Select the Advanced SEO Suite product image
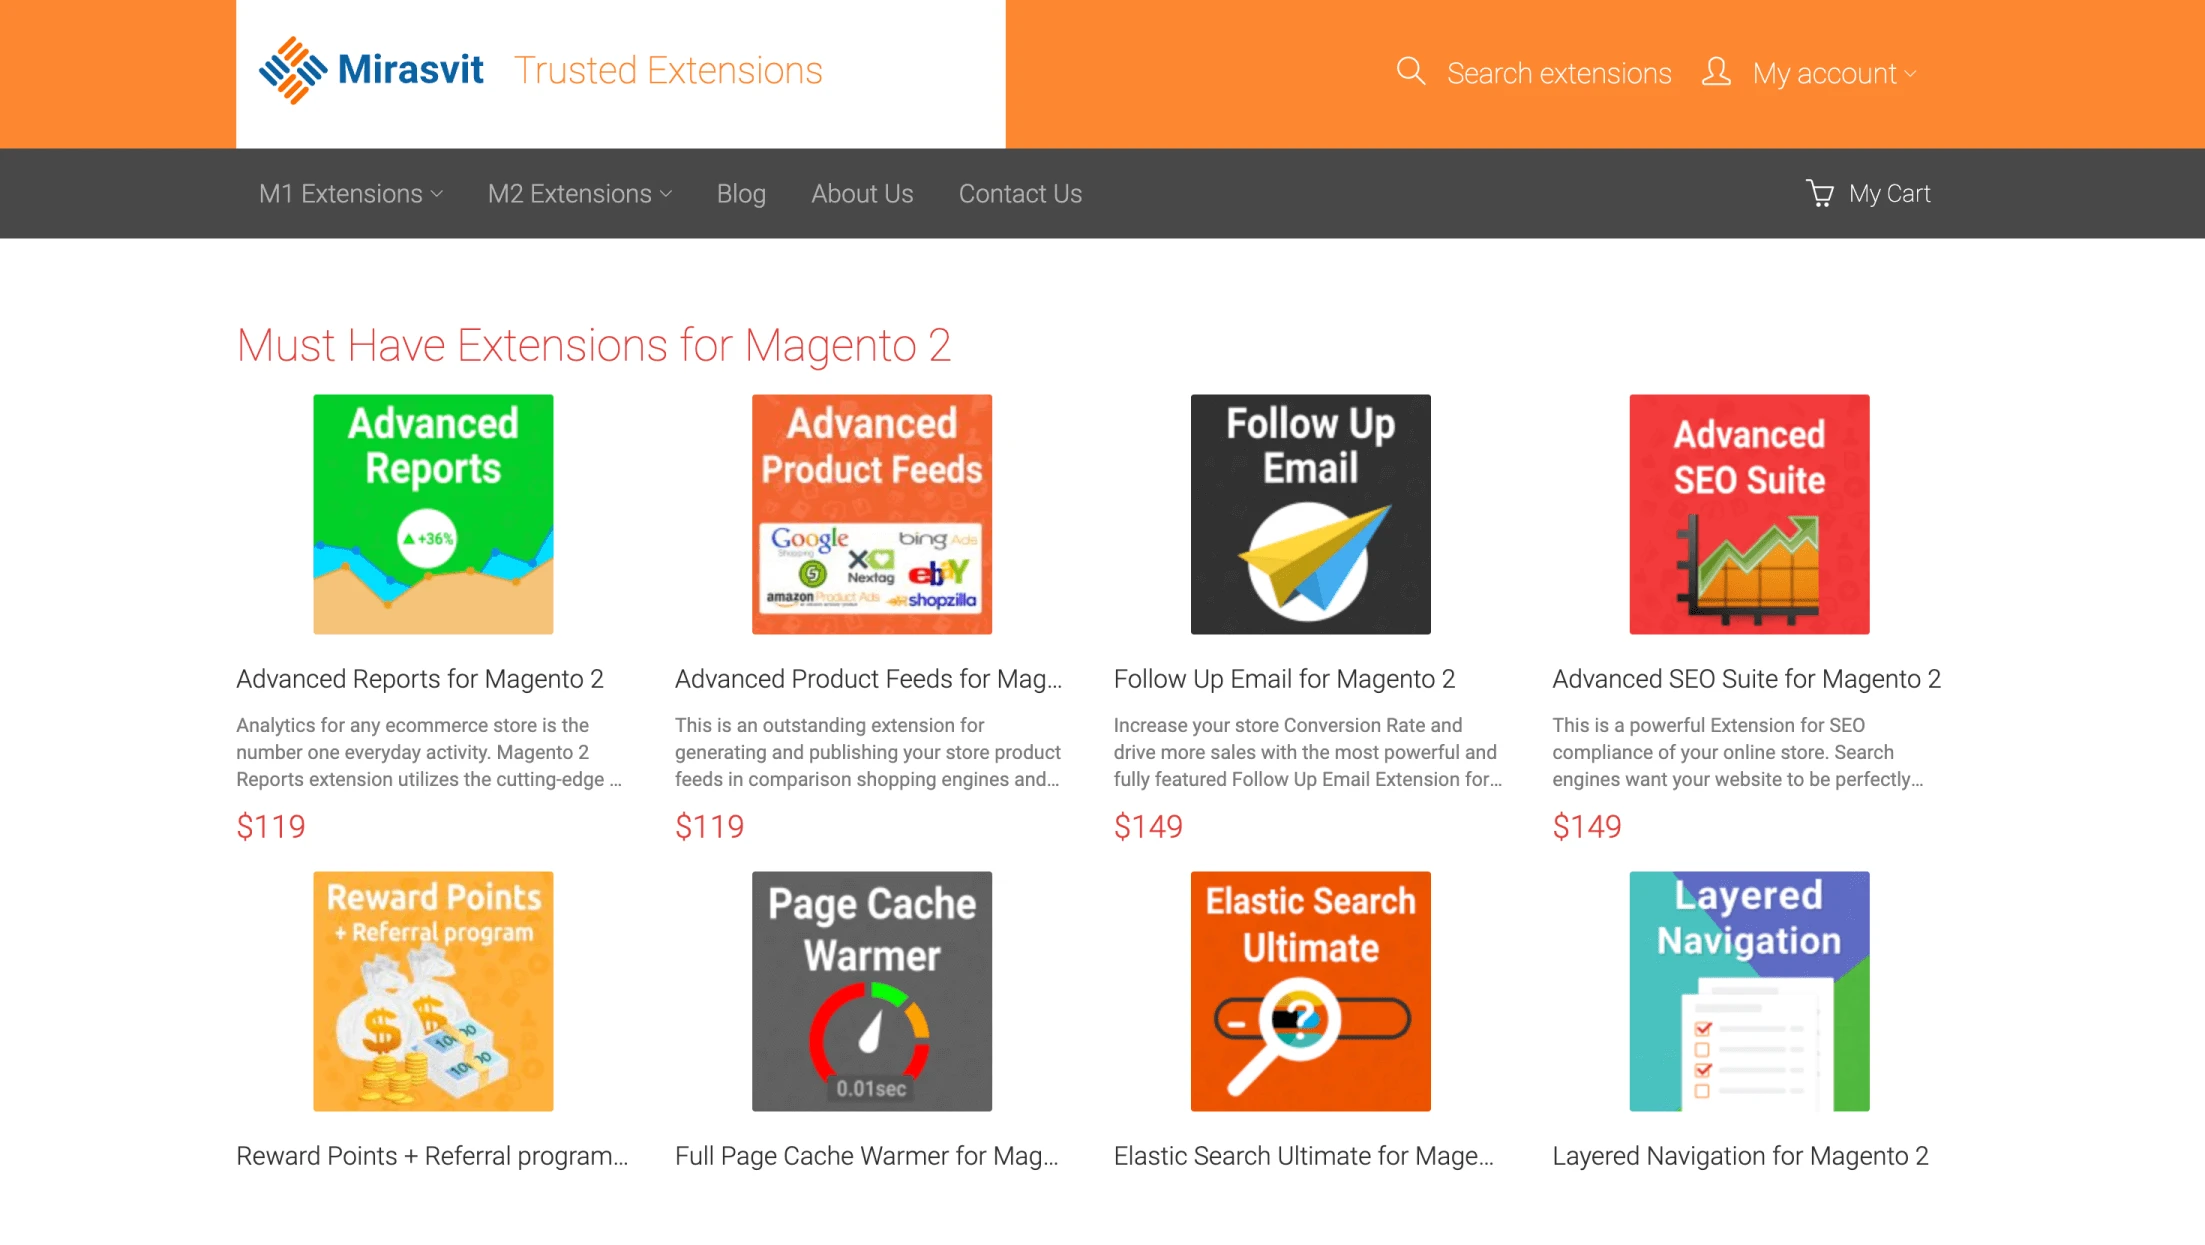 (1748, 514)
